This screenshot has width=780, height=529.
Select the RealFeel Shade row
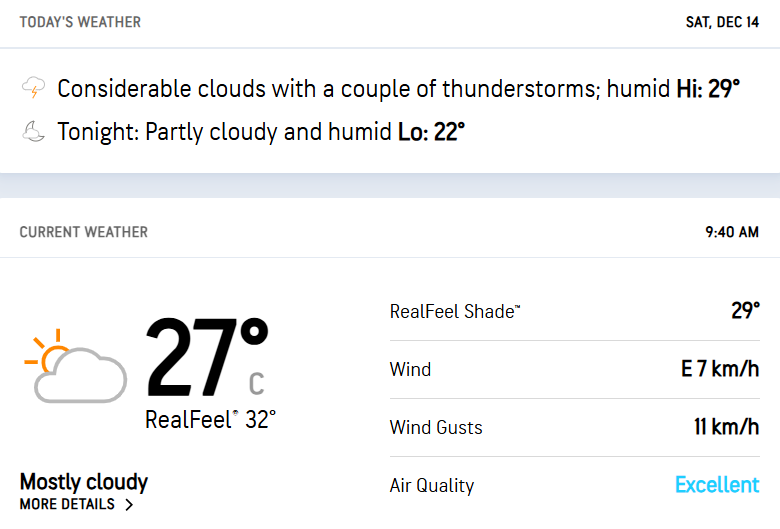coord(575,312)
